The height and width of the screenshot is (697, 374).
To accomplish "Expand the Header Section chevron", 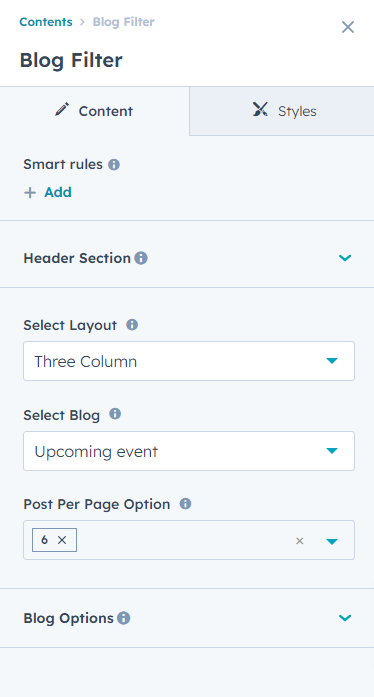I will (345, 258).
